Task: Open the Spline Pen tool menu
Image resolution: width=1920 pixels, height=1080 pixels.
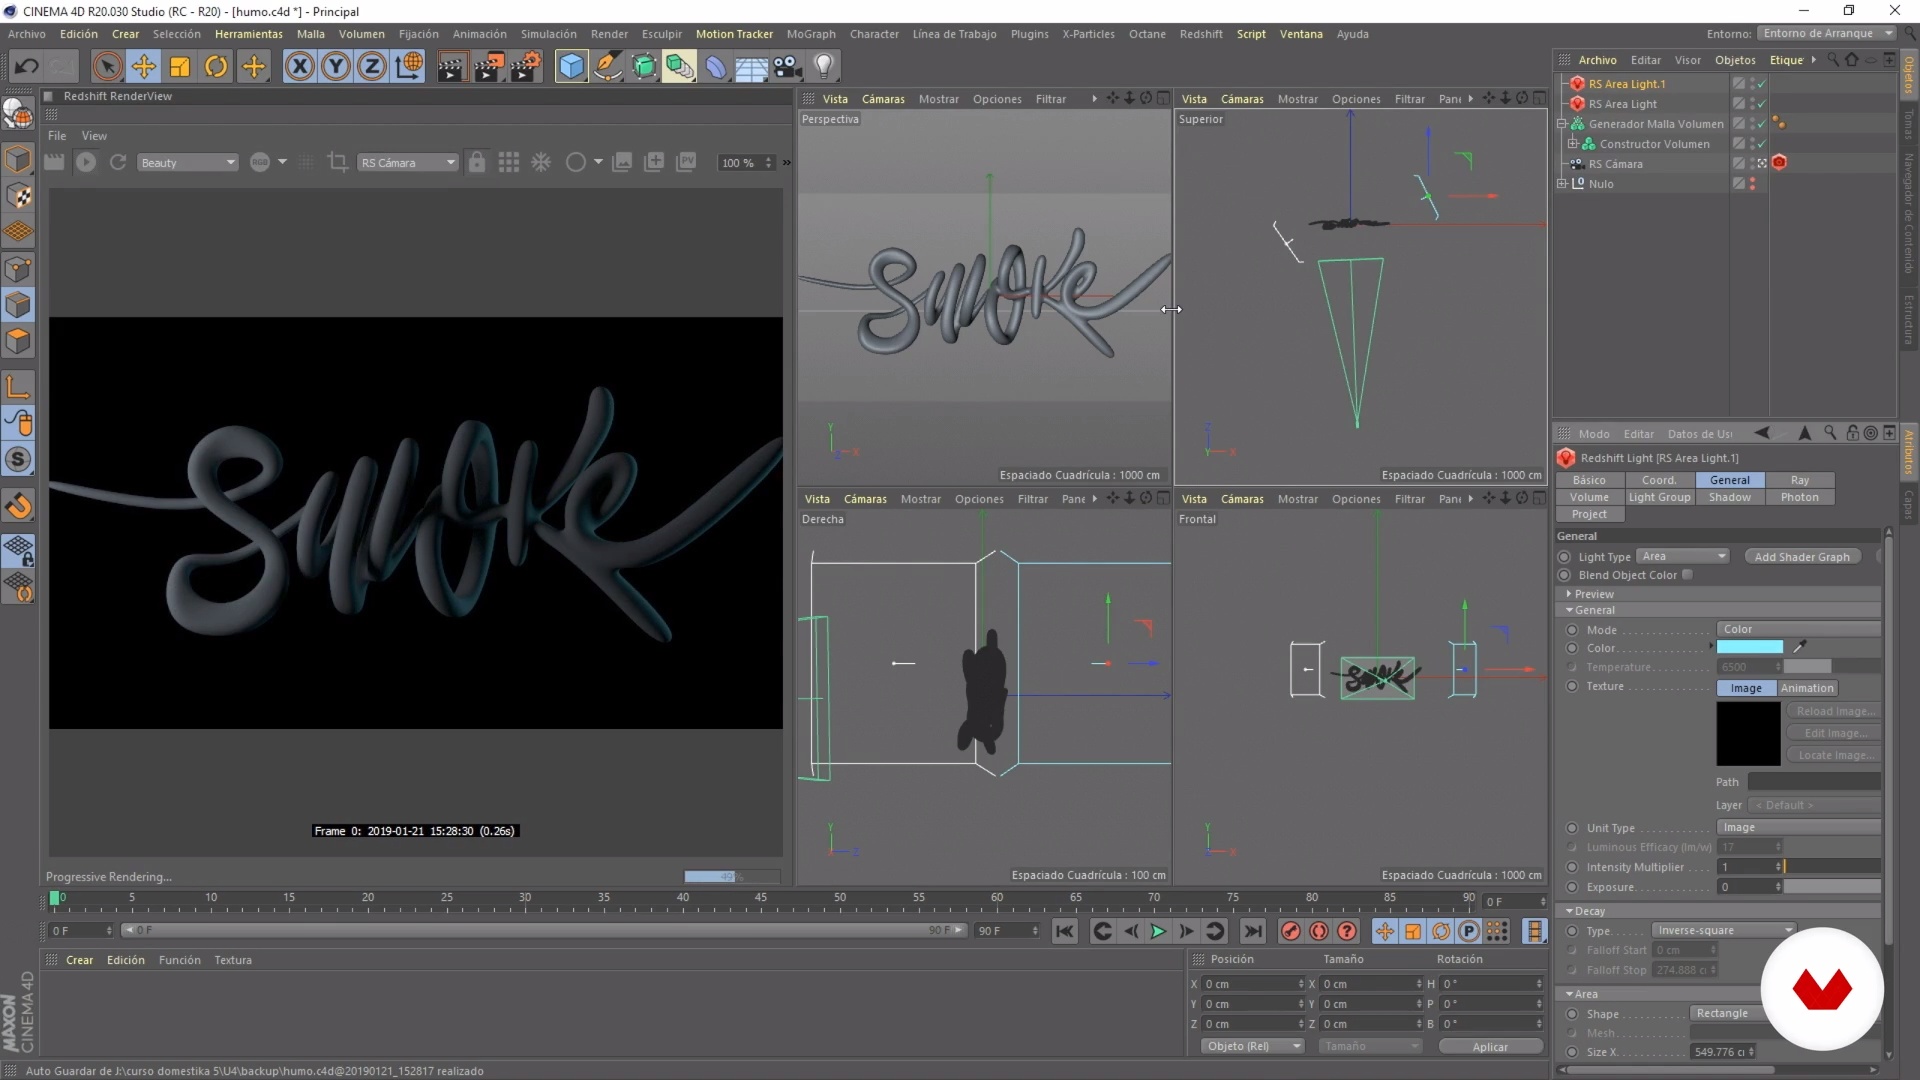Action: pos(607,67)
